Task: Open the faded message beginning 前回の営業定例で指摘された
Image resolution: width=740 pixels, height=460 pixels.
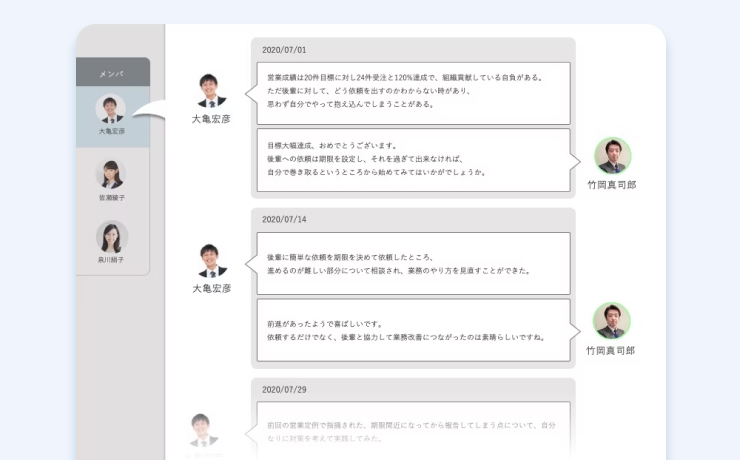Action: (413, 431)
